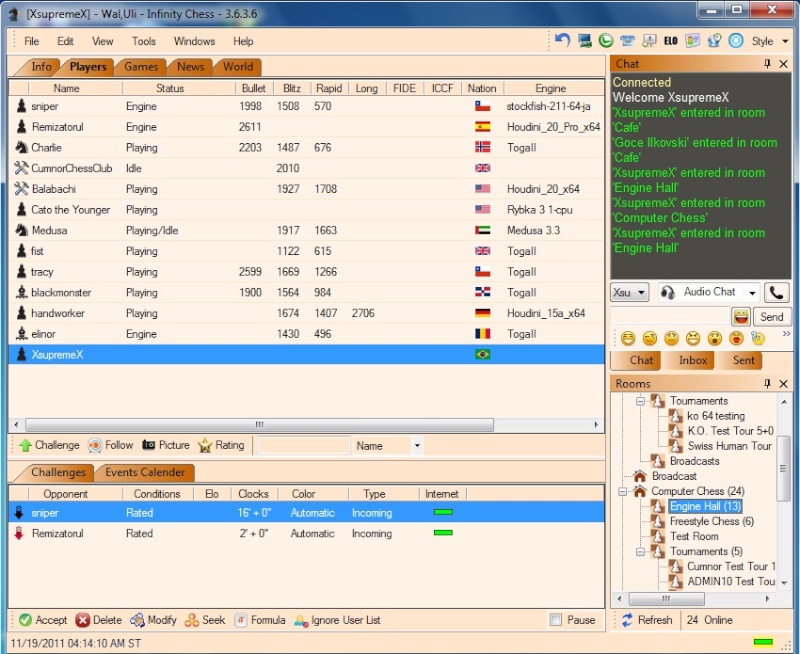The image size is (800, 654).
Task: Accept the selected challenge
Action: point(43,620)
